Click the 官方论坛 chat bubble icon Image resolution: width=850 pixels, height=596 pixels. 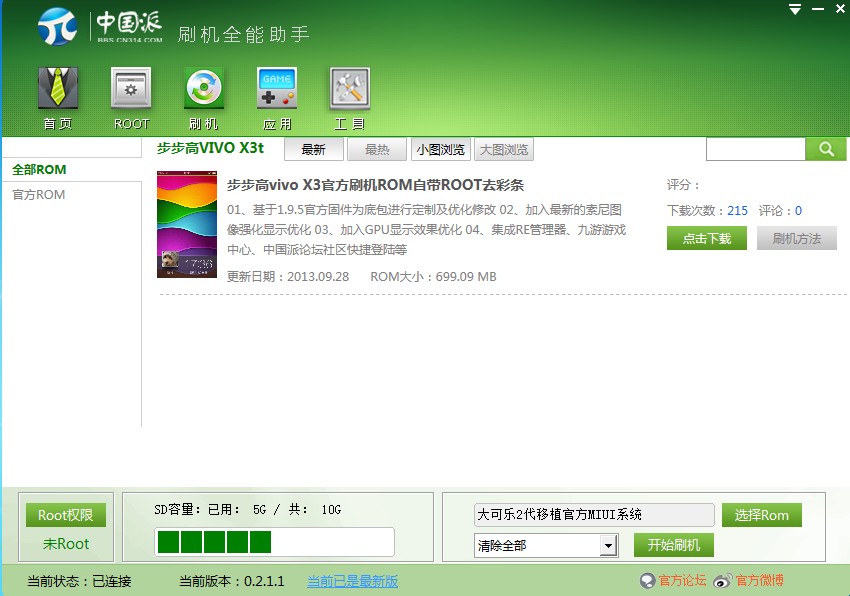click(x=647, y=581)
